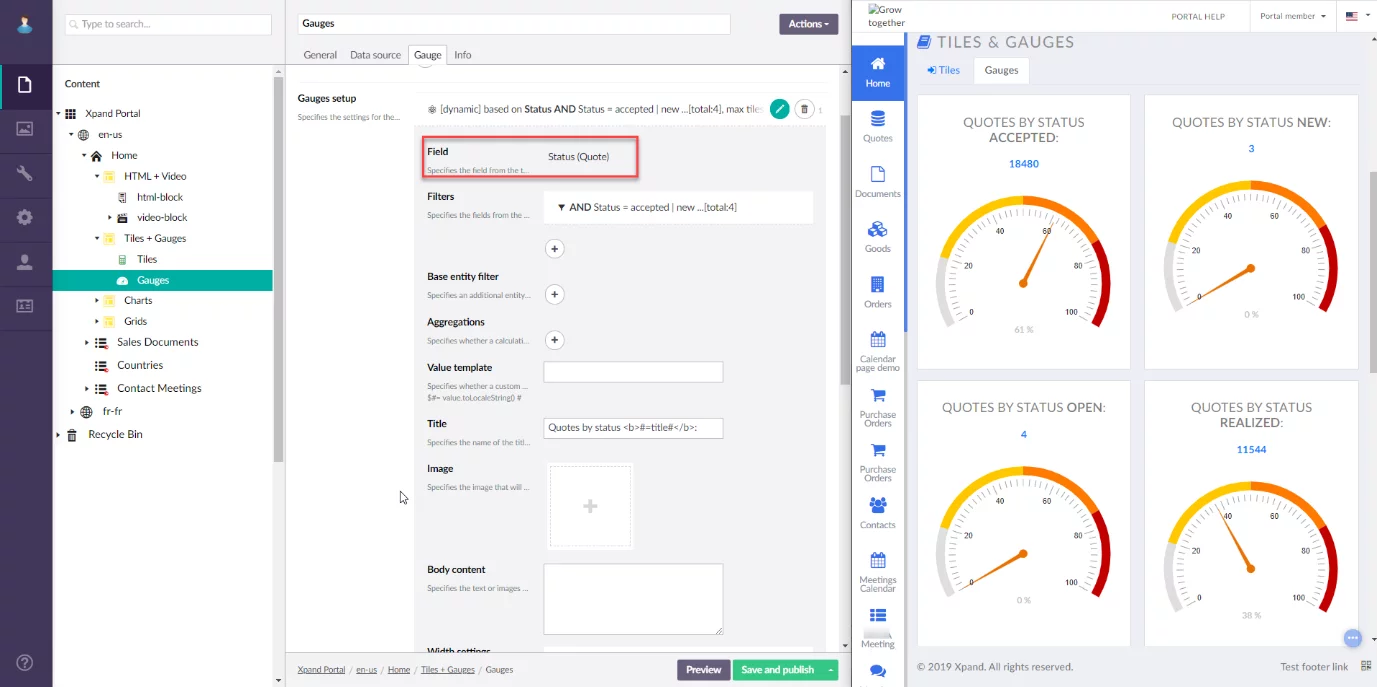Click the Value template input field

[633, 372]
